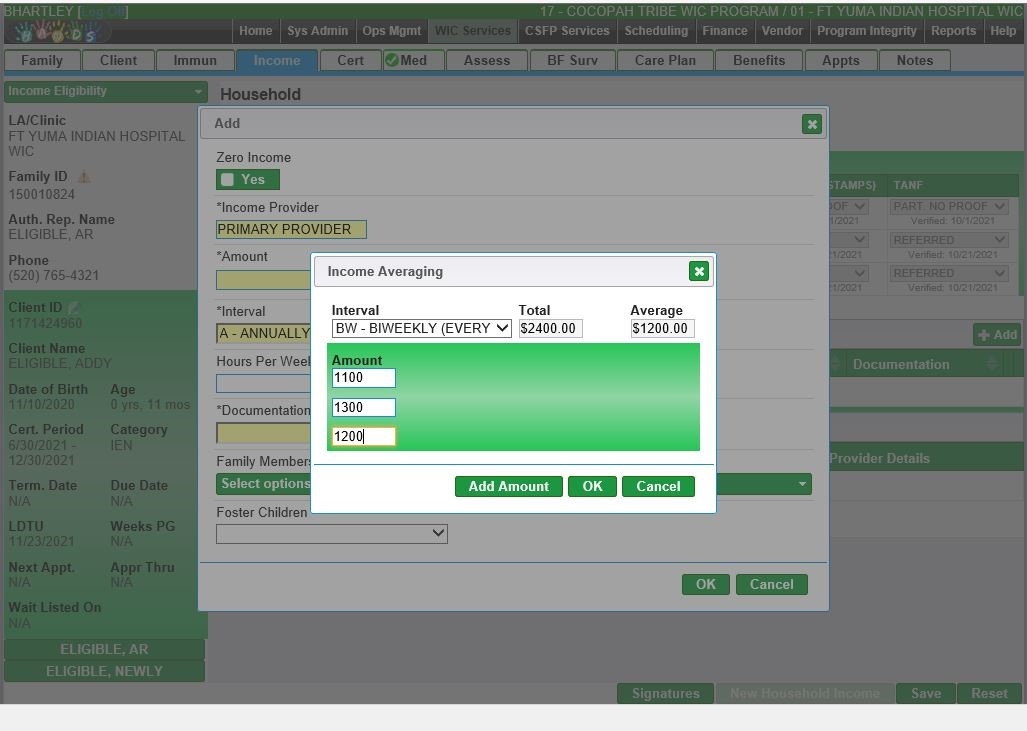
Task: Close the Add dialog with X icon
Action: point(812,124)
